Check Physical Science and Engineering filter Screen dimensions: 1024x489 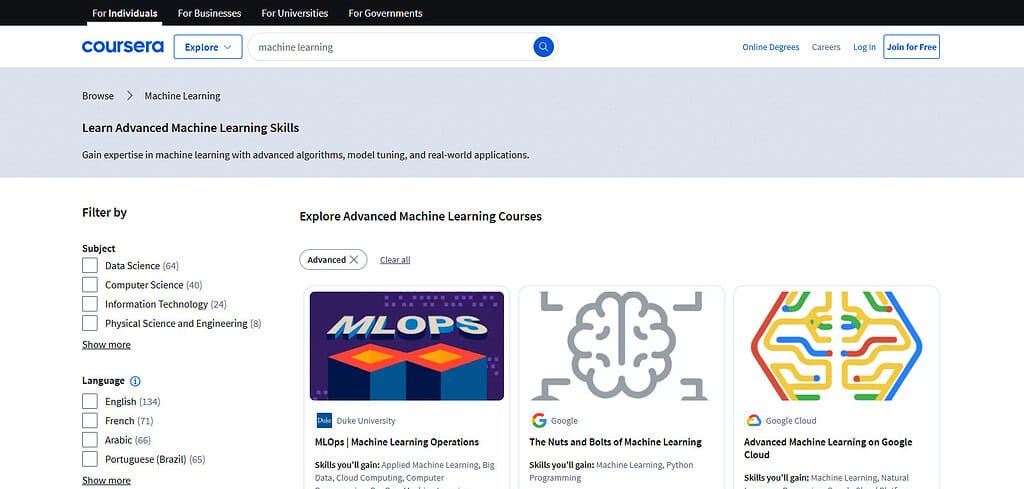point(90,323)
